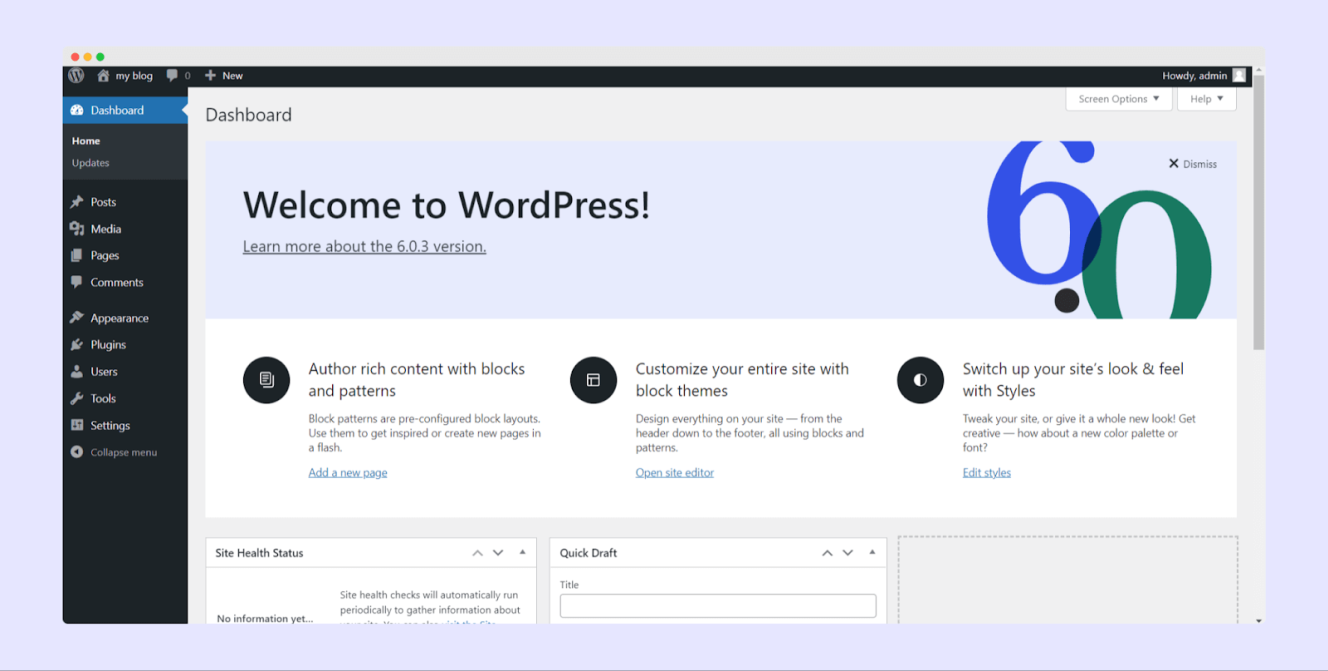Click the scrollbar down arrow
This screenshot has height=671, width=1328.
[1259, 620]
